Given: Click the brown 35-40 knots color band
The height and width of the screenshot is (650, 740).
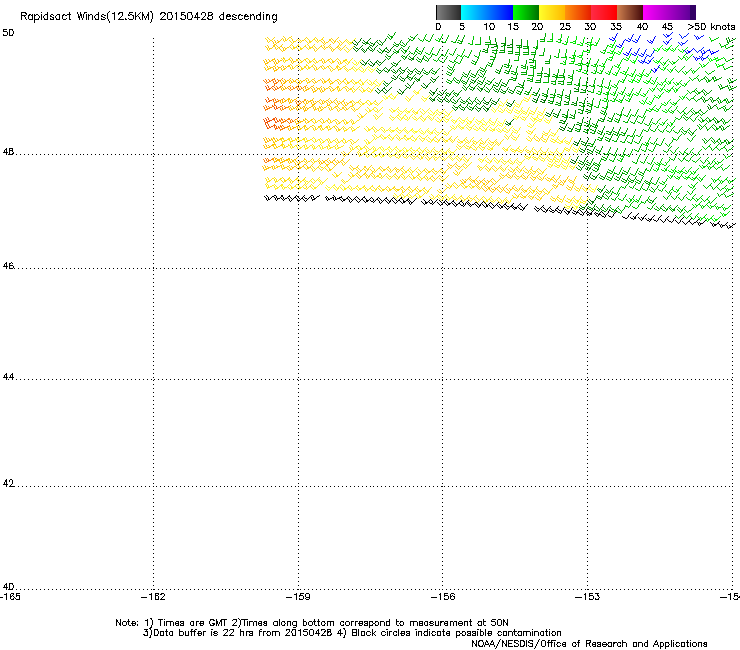Looking at the screenshot, I should point(630,12).
